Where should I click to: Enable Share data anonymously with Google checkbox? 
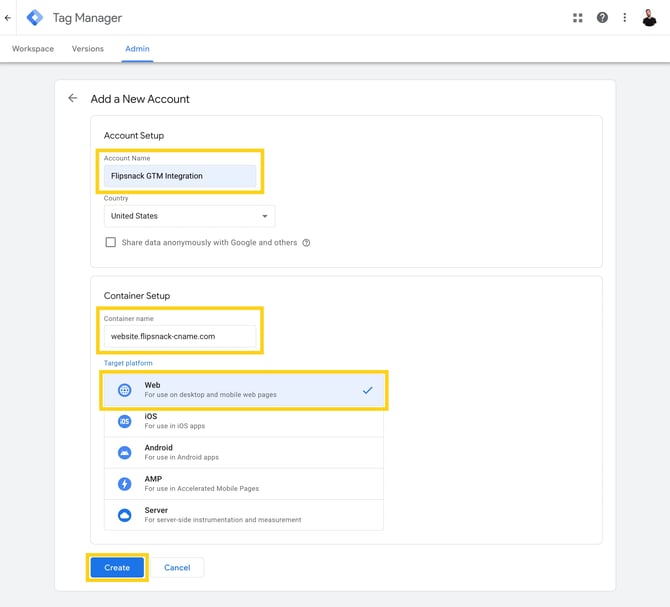coord(111,242)
